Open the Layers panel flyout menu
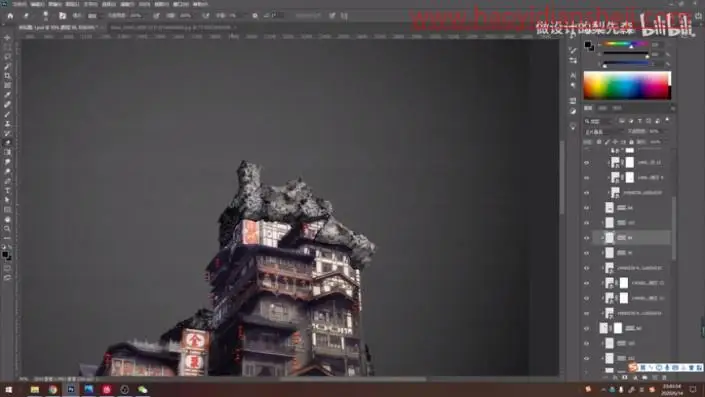 pos(673,108)
